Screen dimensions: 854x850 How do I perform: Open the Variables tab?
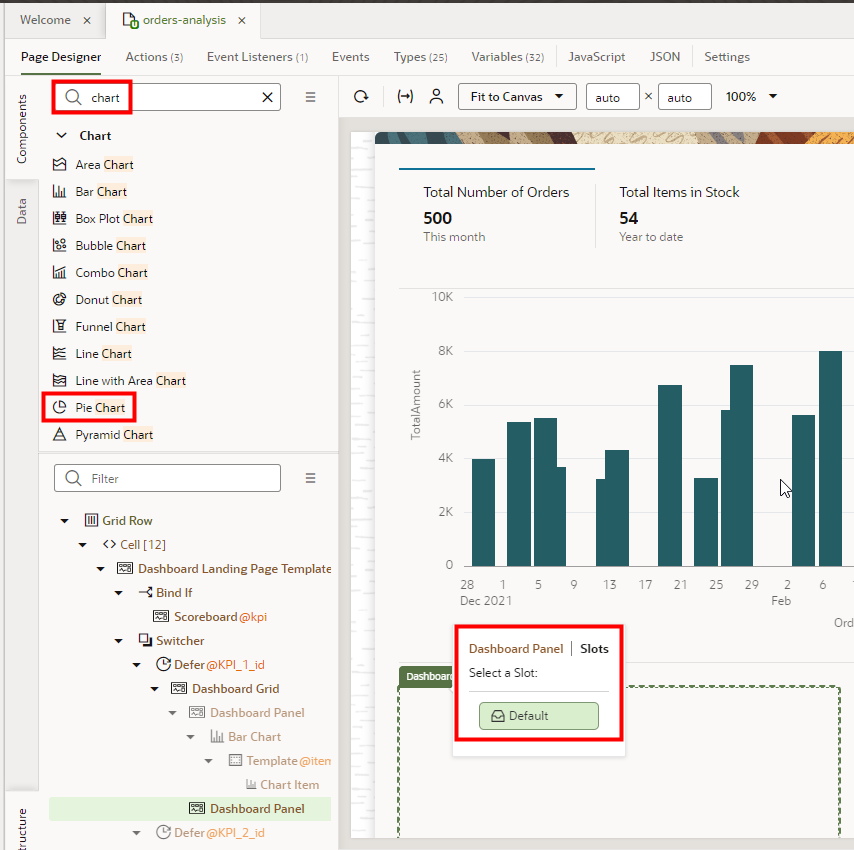pos(507,57)
